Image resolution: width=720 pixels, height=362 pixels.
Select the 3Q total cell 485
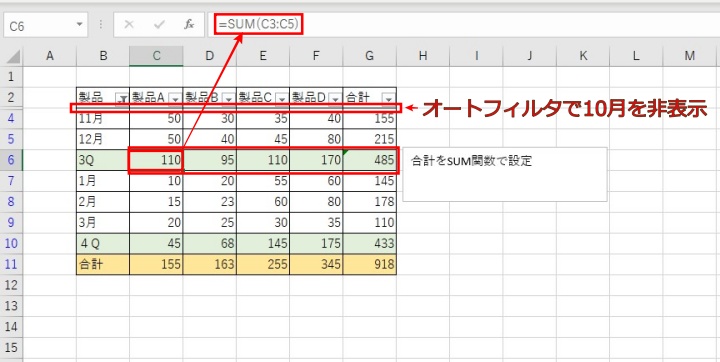point(370,160)
